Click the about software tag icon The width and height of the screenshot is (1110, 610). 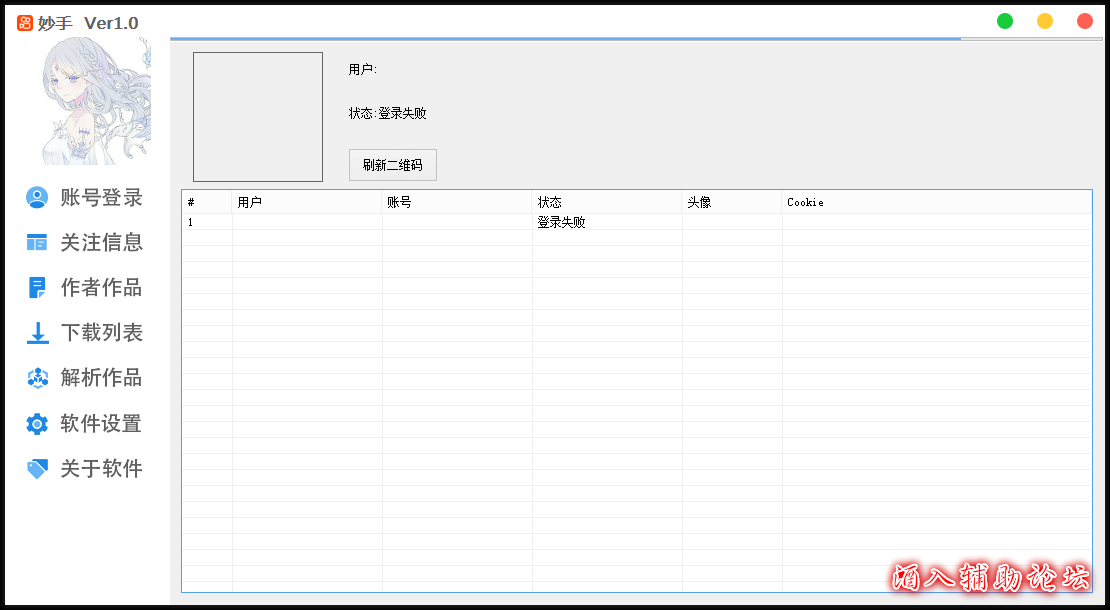point(37,469)
